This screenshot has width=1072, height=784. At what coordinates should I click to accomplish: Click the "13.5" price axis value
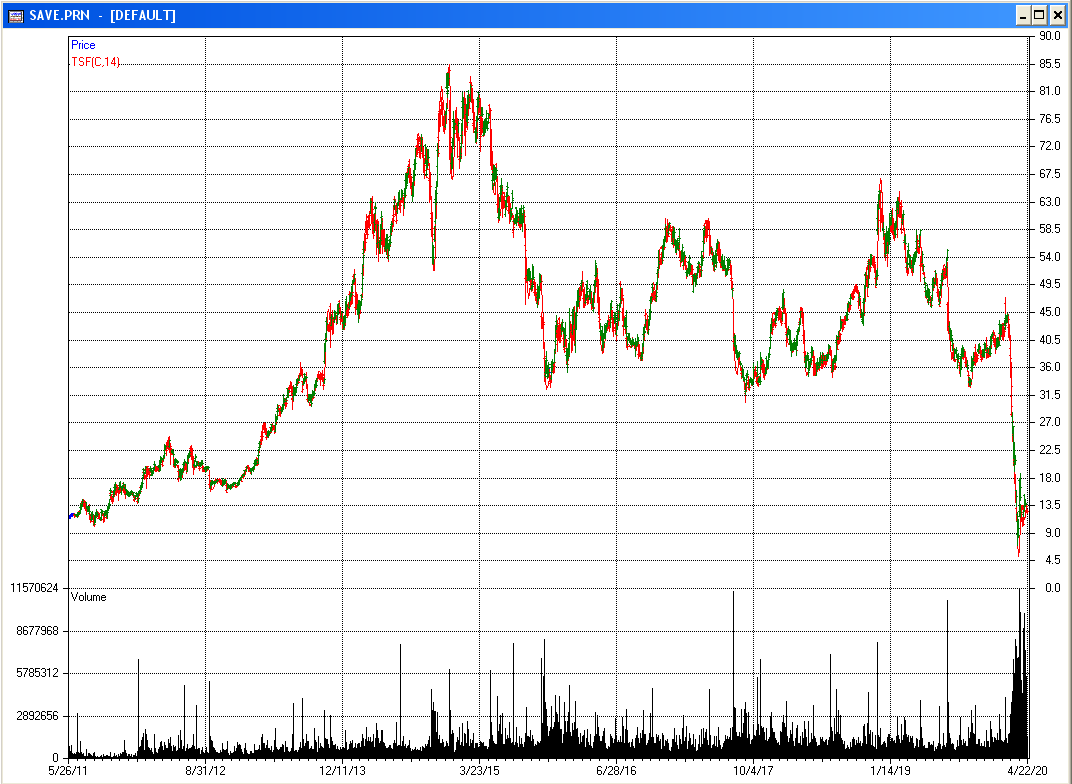tap(1049, 505)
